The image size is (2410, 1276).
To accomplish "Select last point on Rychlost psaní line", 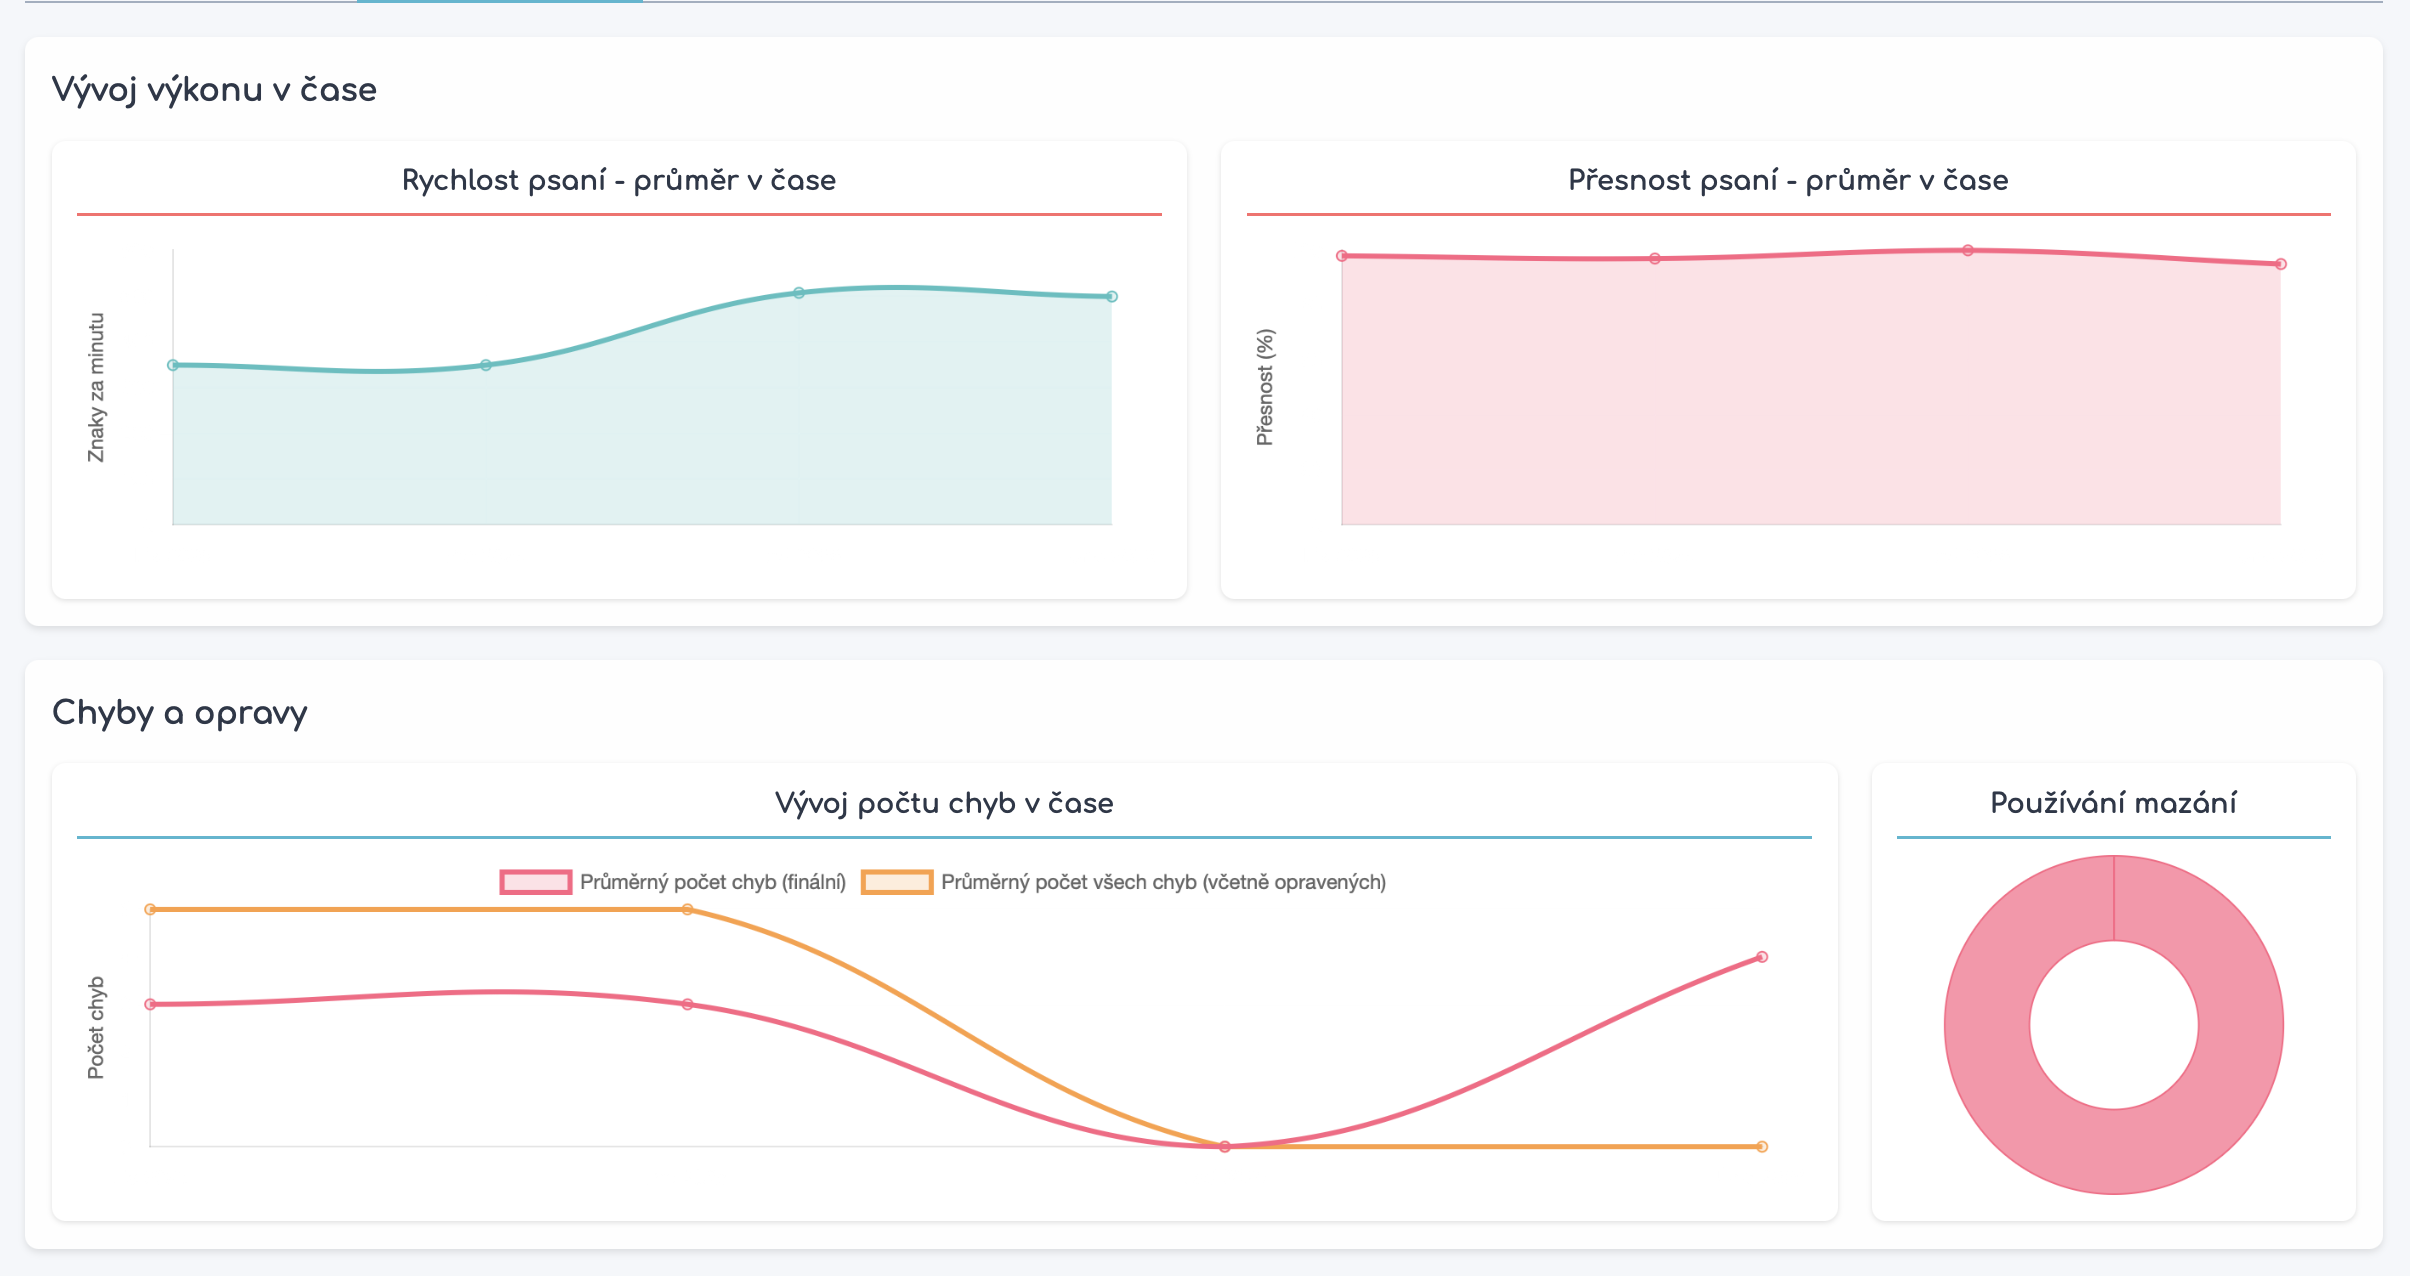I will [1112, 296].
